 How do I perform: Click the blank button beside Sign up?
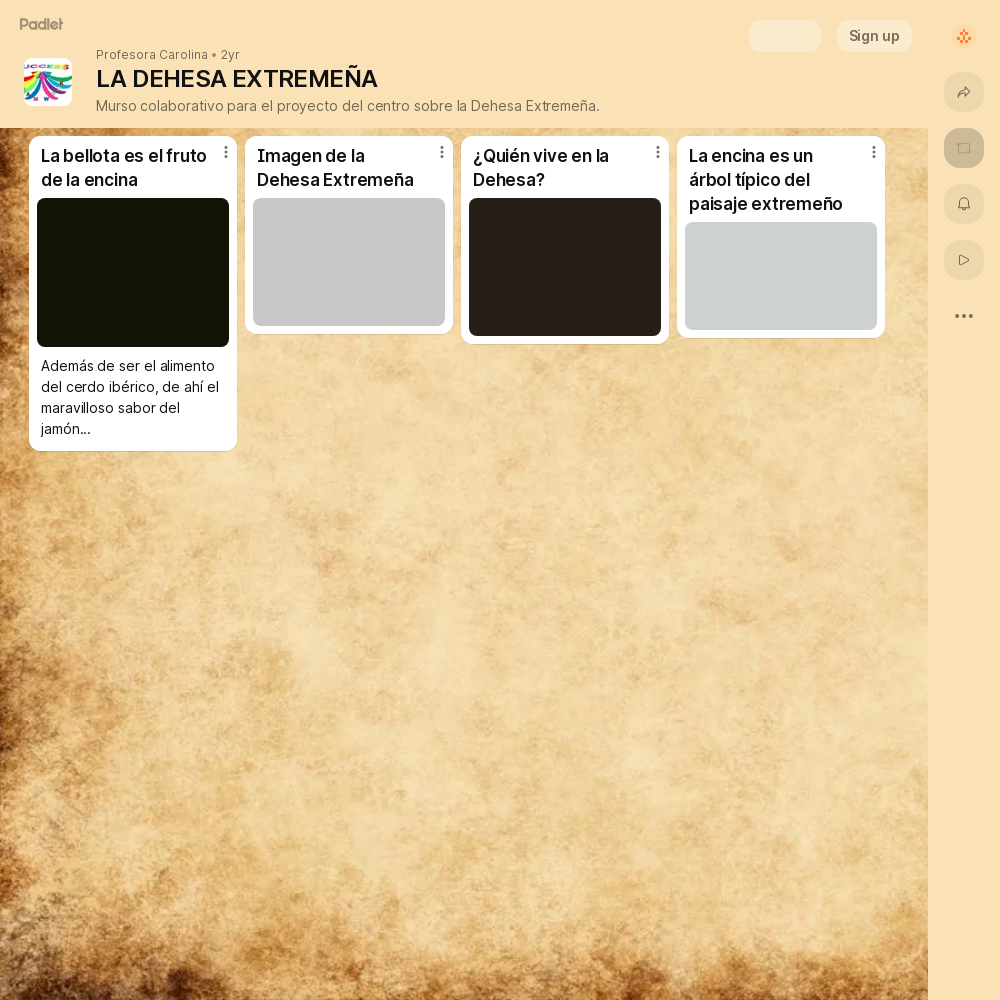pos(784,36)
